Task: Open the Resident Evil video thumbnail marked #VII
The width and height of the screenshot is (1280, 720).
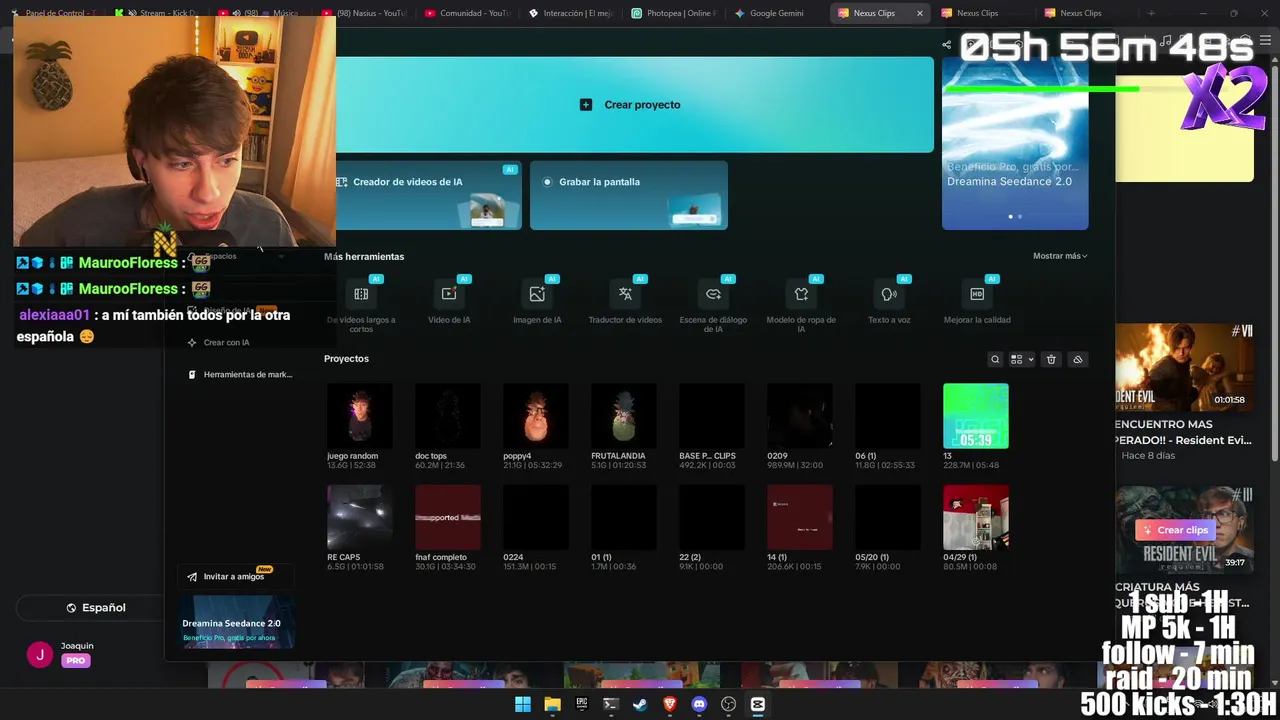Action: (x=1184, y=367)
